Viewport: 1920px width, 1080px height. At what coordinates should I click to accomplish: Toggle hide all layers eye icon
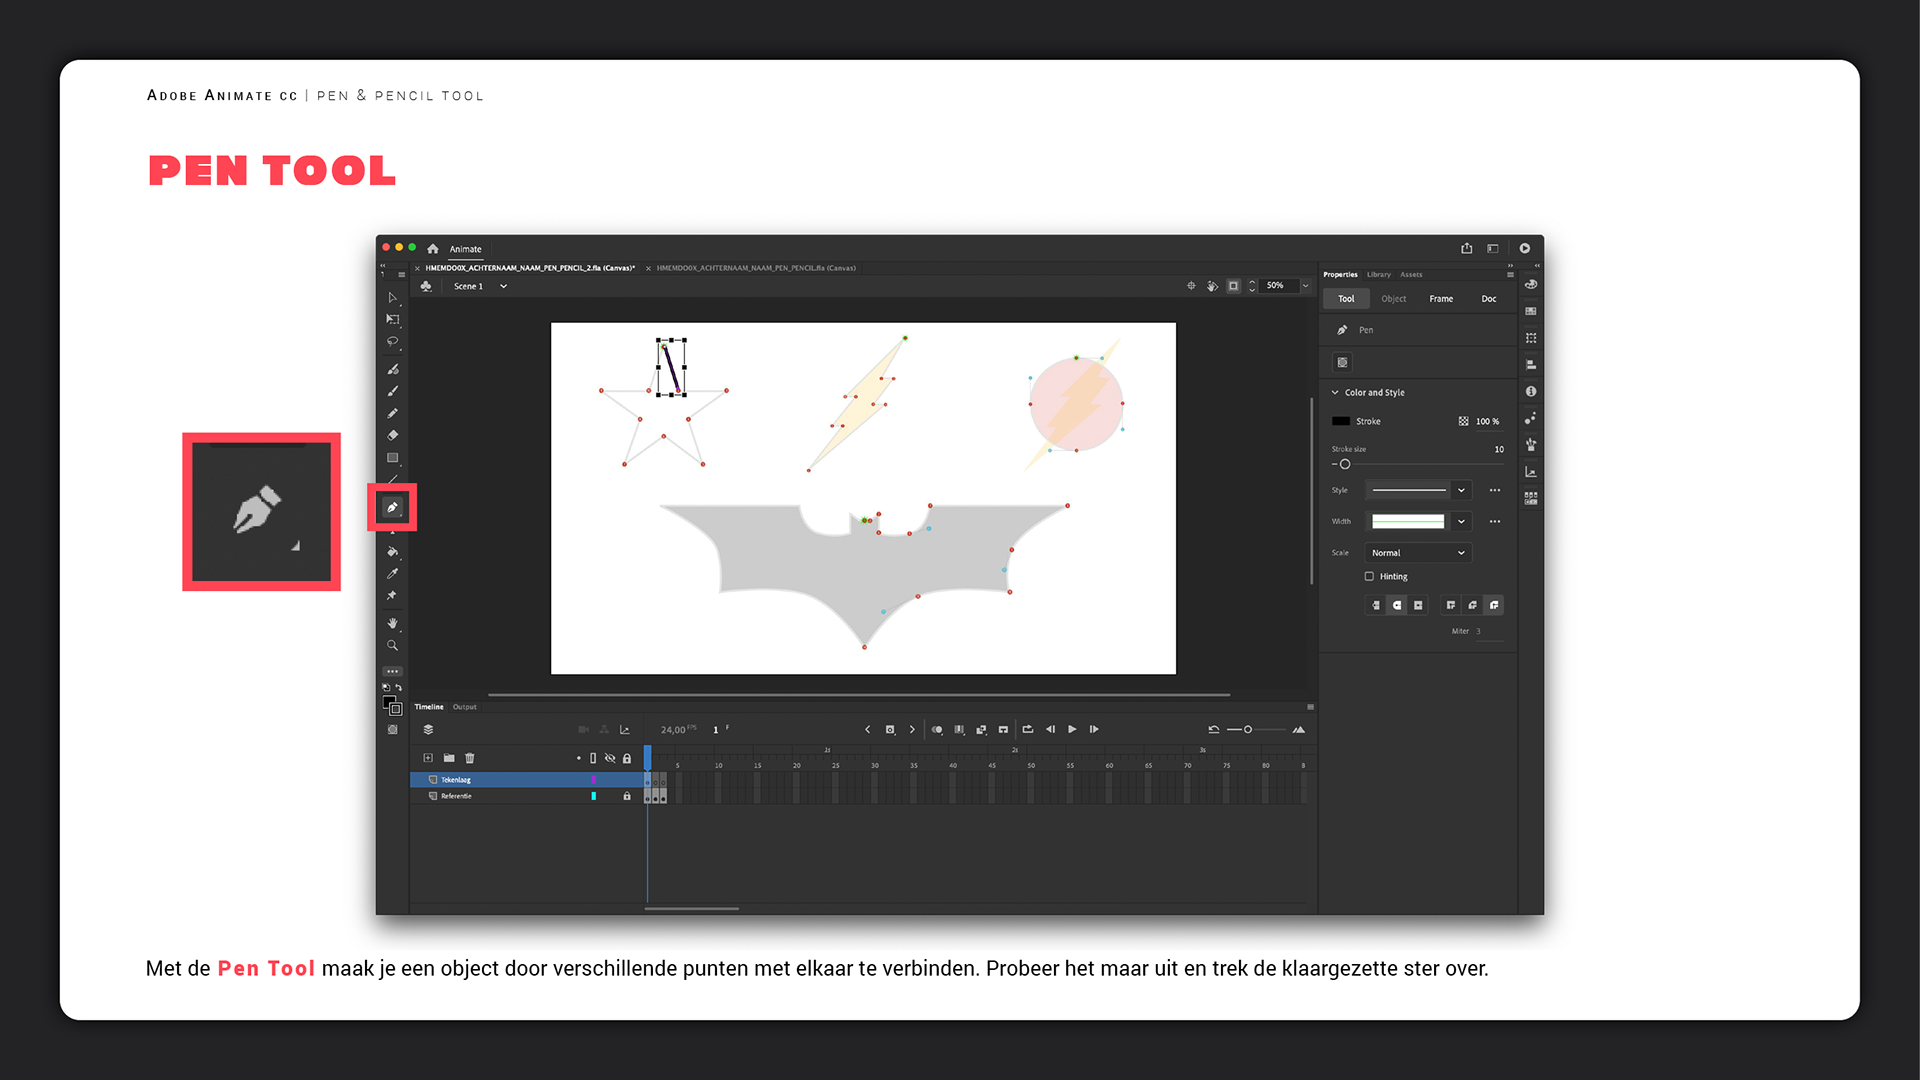[x=610, y=758]
